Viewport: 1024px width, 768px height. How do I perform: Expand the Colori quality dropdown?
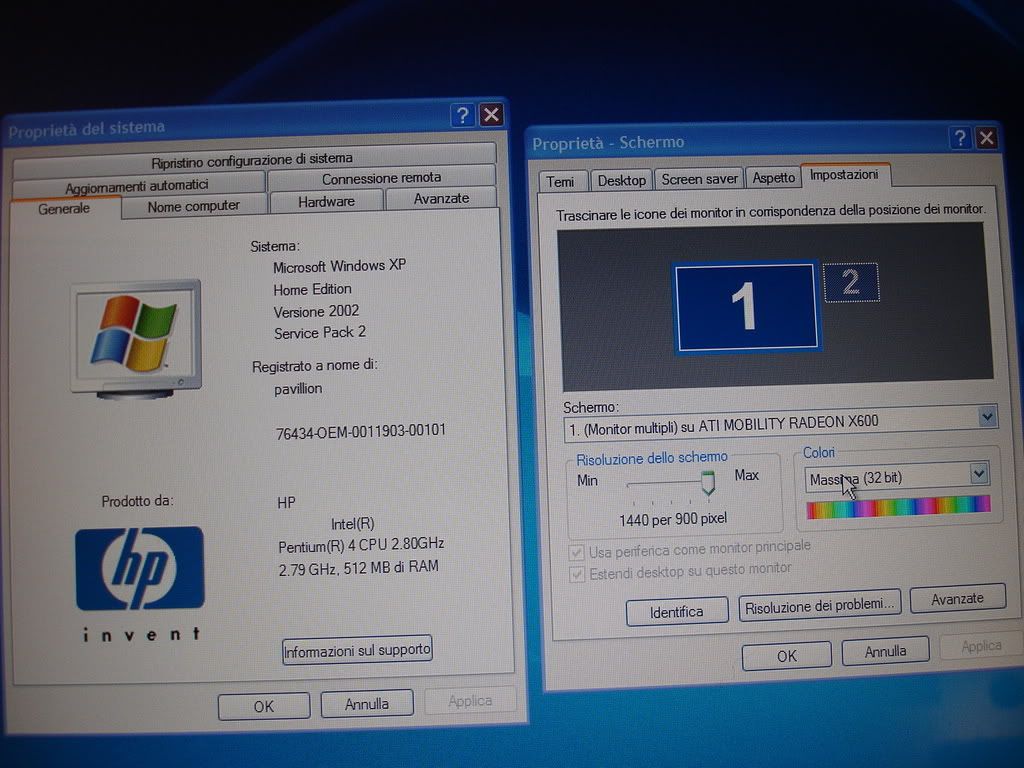coord(979,475)
